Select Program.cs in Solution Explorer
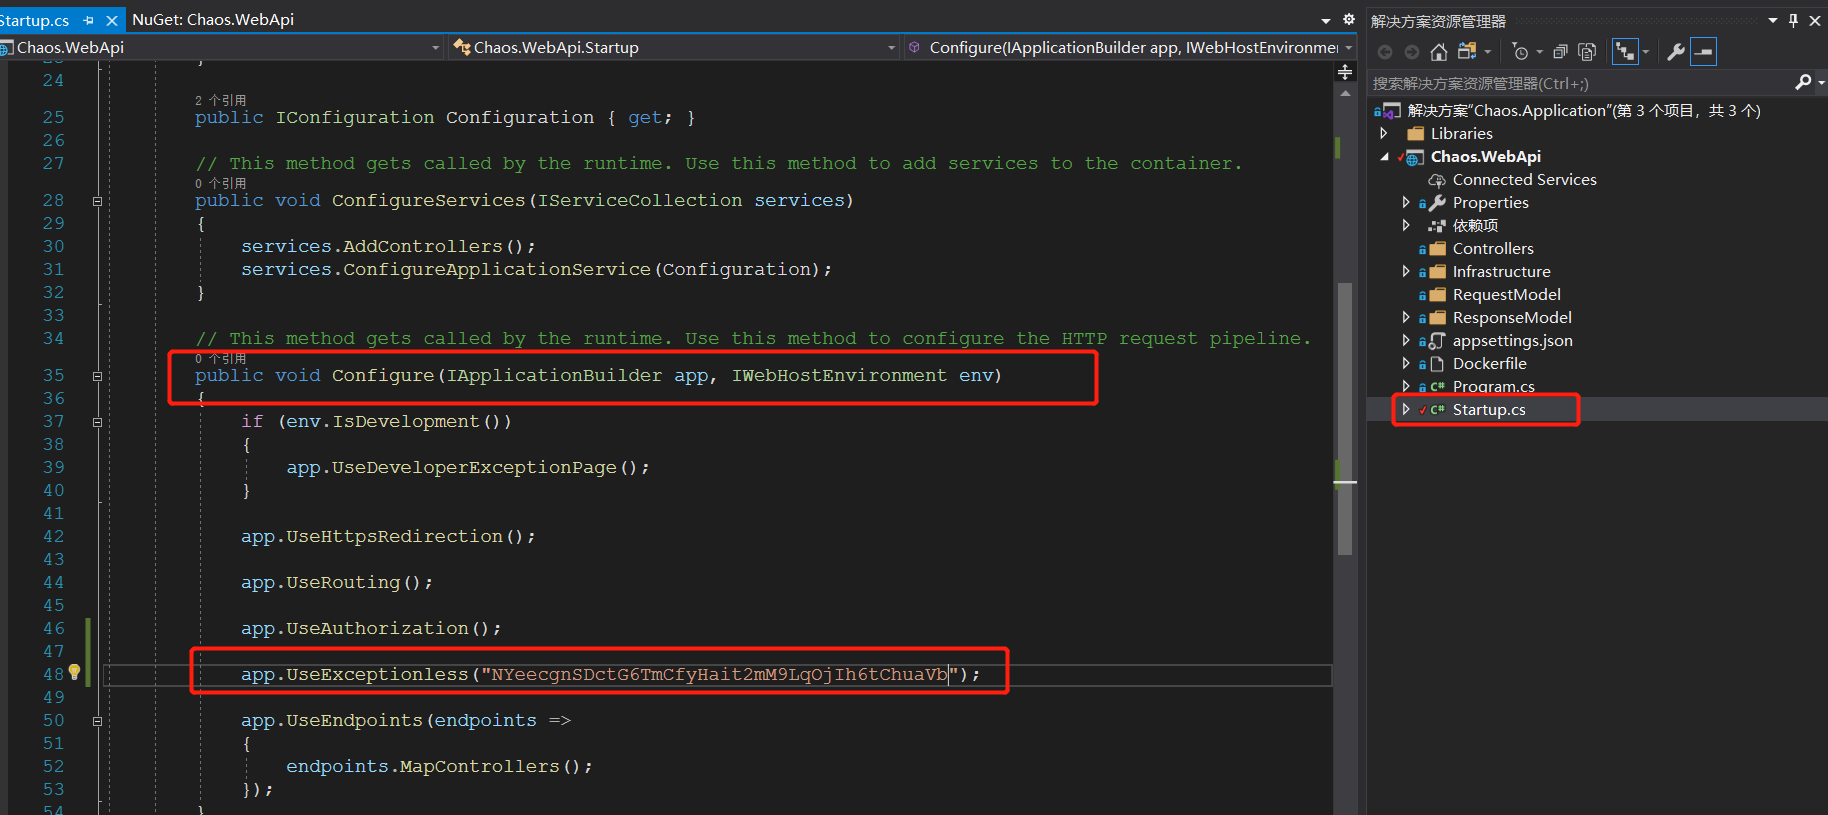This screenshot has height=815, width=1828. [x=1493, y=387]
